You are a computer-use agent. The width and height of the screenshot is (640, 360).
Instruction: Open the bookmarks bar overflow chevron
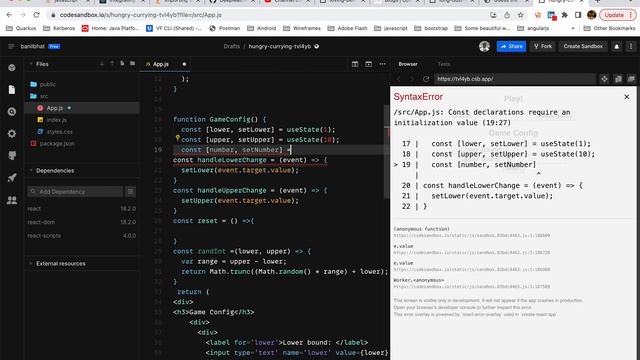tap(573, 29)
